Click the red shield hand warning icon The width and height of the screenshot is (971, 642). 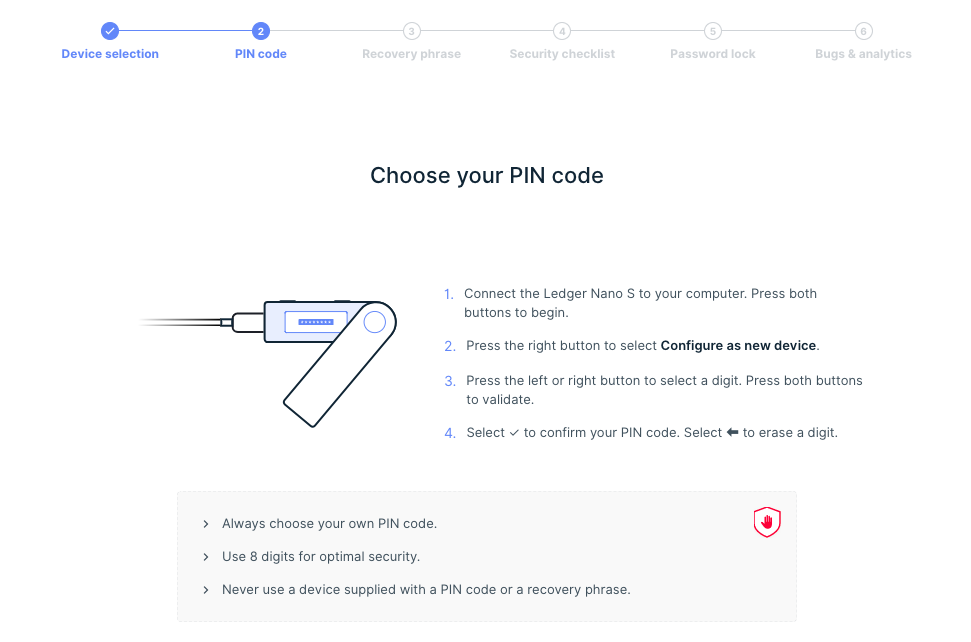tap(767, 522)
